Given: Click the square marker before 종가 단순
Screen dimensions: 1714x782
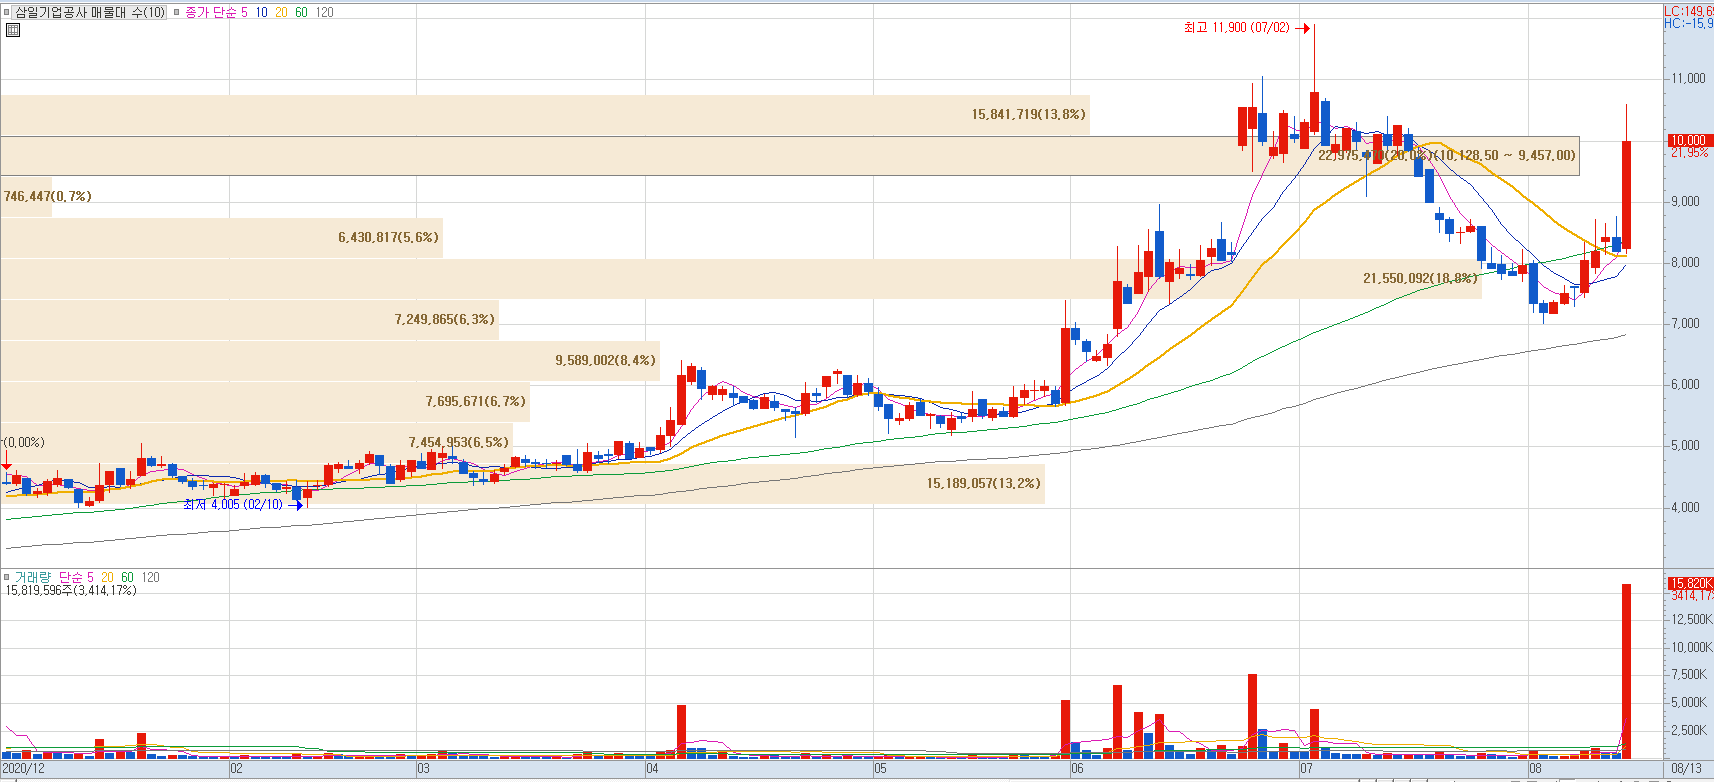Looking at the screenshot, I should pos(177,13).
